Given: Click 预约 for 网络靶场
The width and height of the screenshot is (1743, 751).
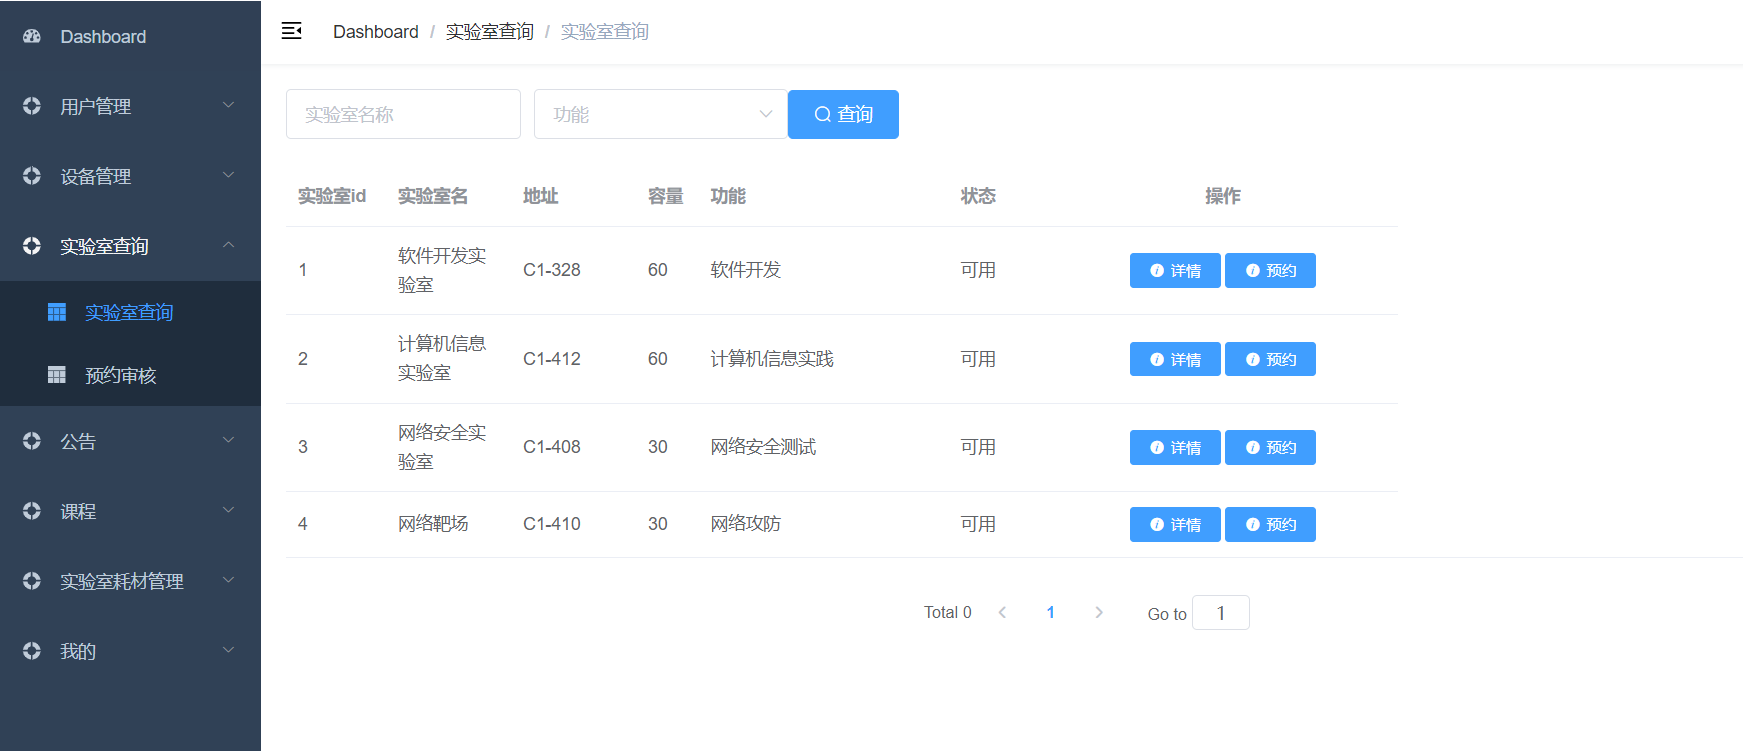Looking at the screenshot, I should (x=1270, y=524).
